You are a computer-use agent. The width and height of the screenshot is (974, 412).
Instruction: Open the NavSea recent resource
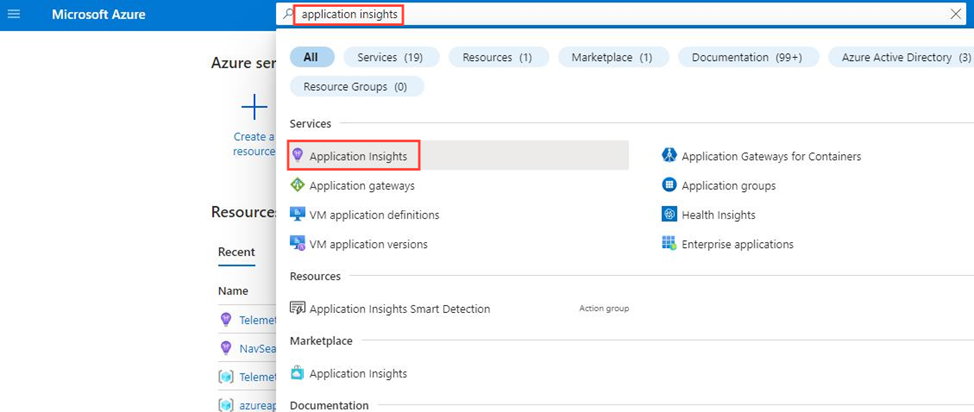coord(257,349)
